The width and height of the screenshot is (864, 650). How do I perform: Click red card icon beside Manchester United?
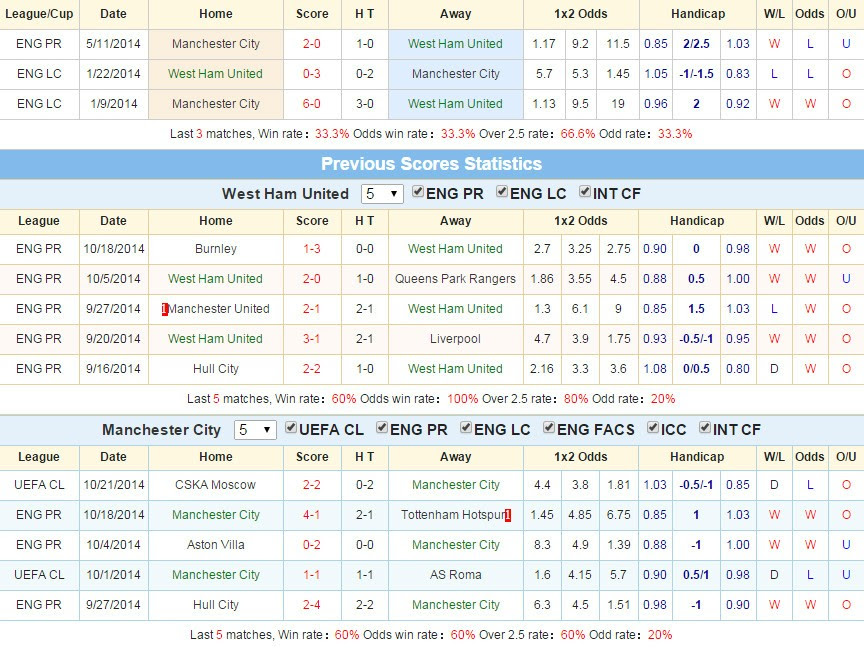click(x=164, y=310)
